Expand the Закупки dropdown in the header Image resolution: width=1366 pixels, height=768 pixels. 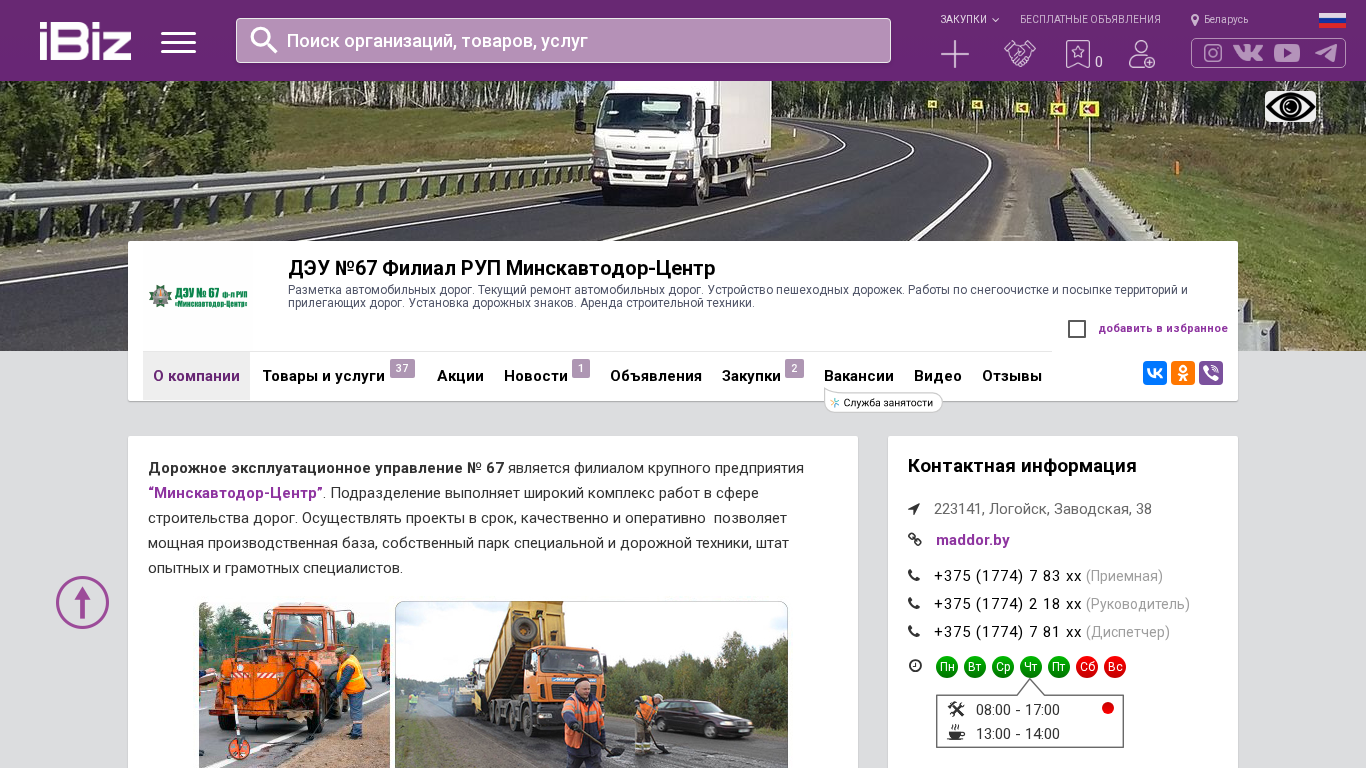pos(969,20)
